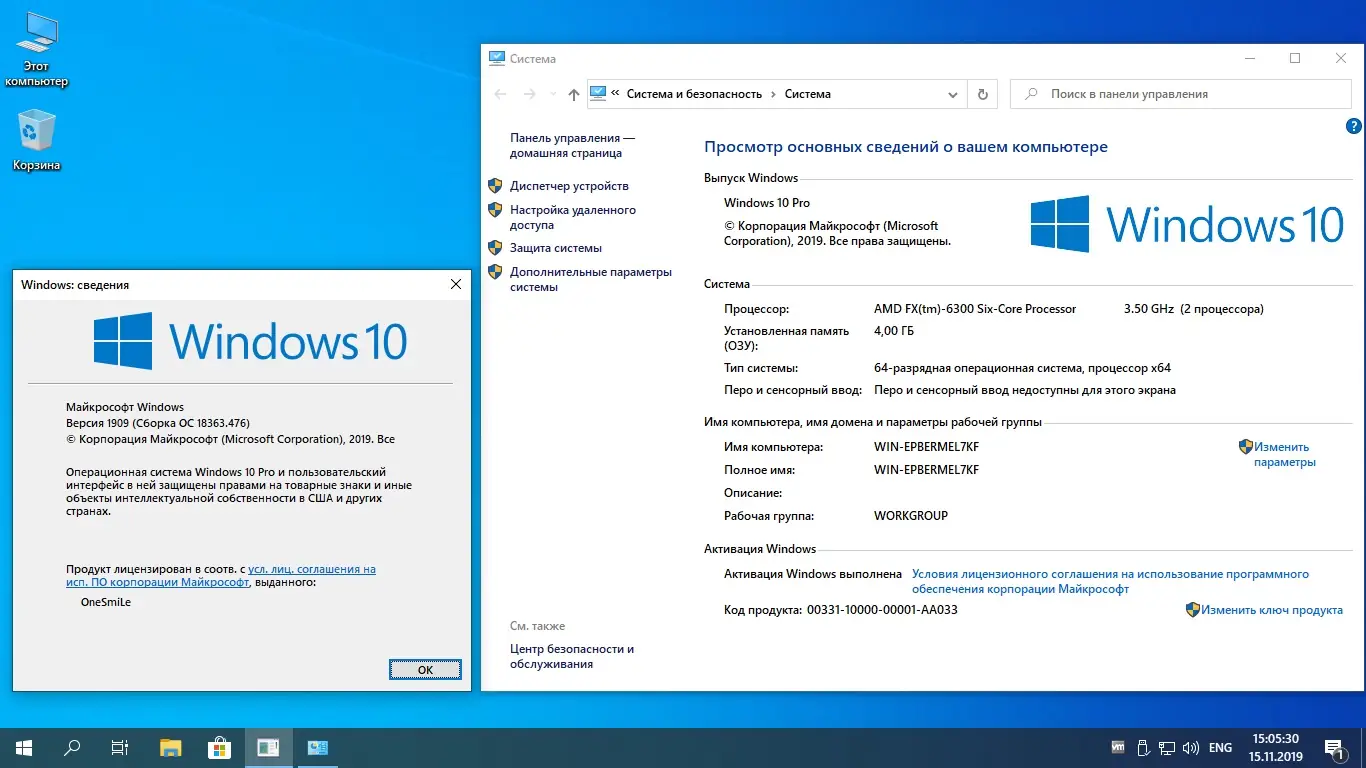Open Task View on the taskbar
This screenshot has height=768, width=1366.
click(120, 747)
